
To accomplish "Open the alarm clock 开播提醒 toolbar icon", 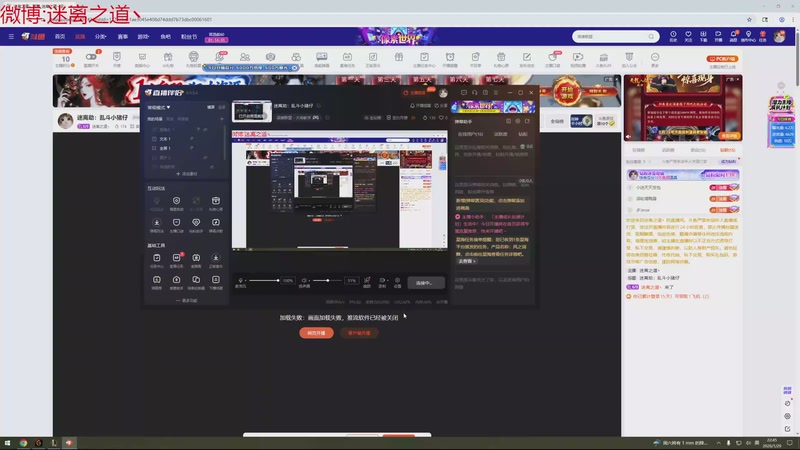I will point(450,59).
